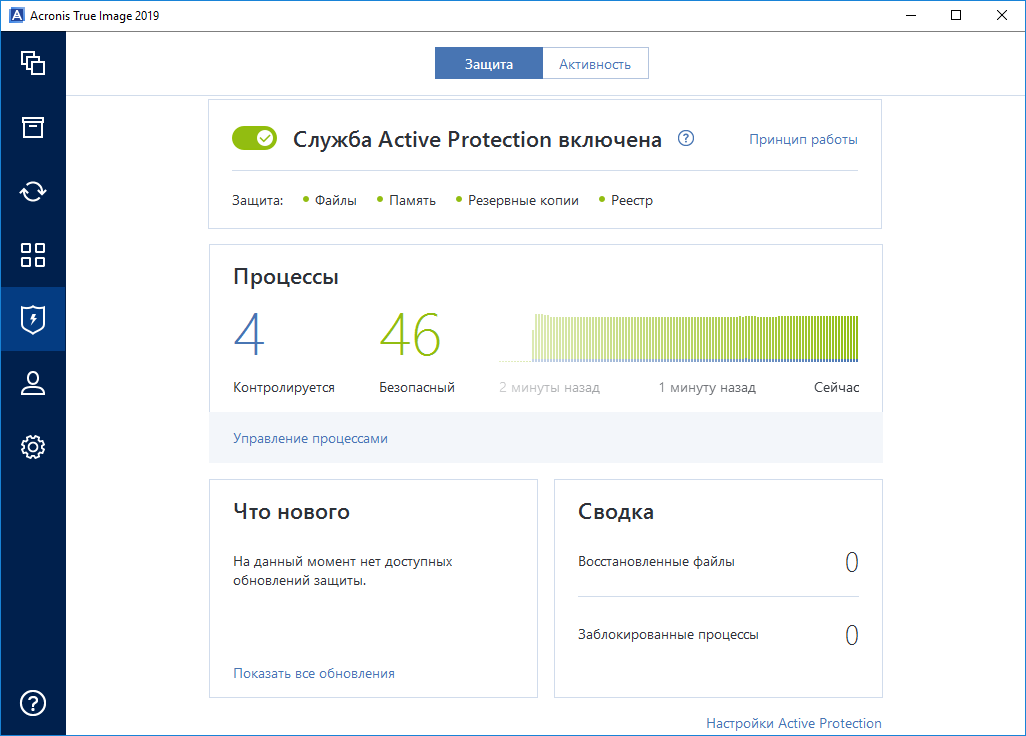Open the Tools grid icon
The image size is (1026, 736).
[x=33, y=255]
